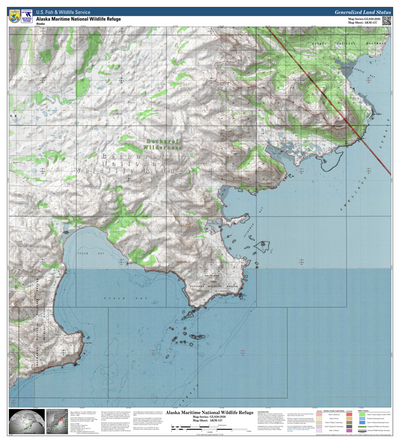Click the U.S. Fish & Wildlife Service shield logo
This screenshot has width=400, height=443.
(x=14, y=16)
